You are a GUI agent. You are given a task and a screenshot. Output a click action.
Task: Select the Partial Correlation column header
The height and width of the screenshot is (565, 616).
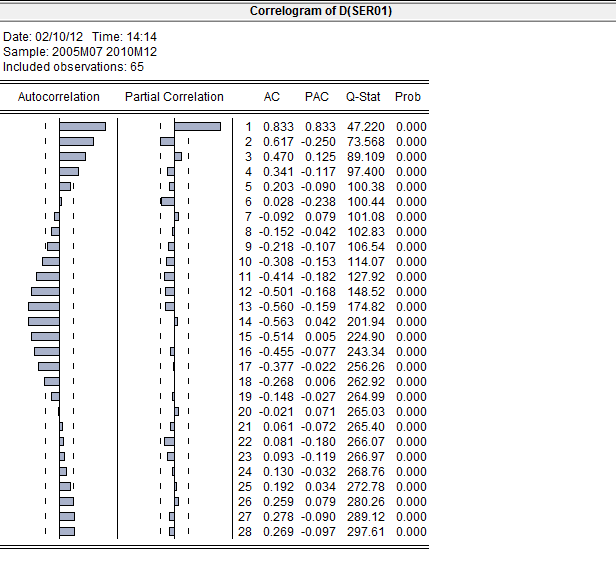click(x=174, y=97)
